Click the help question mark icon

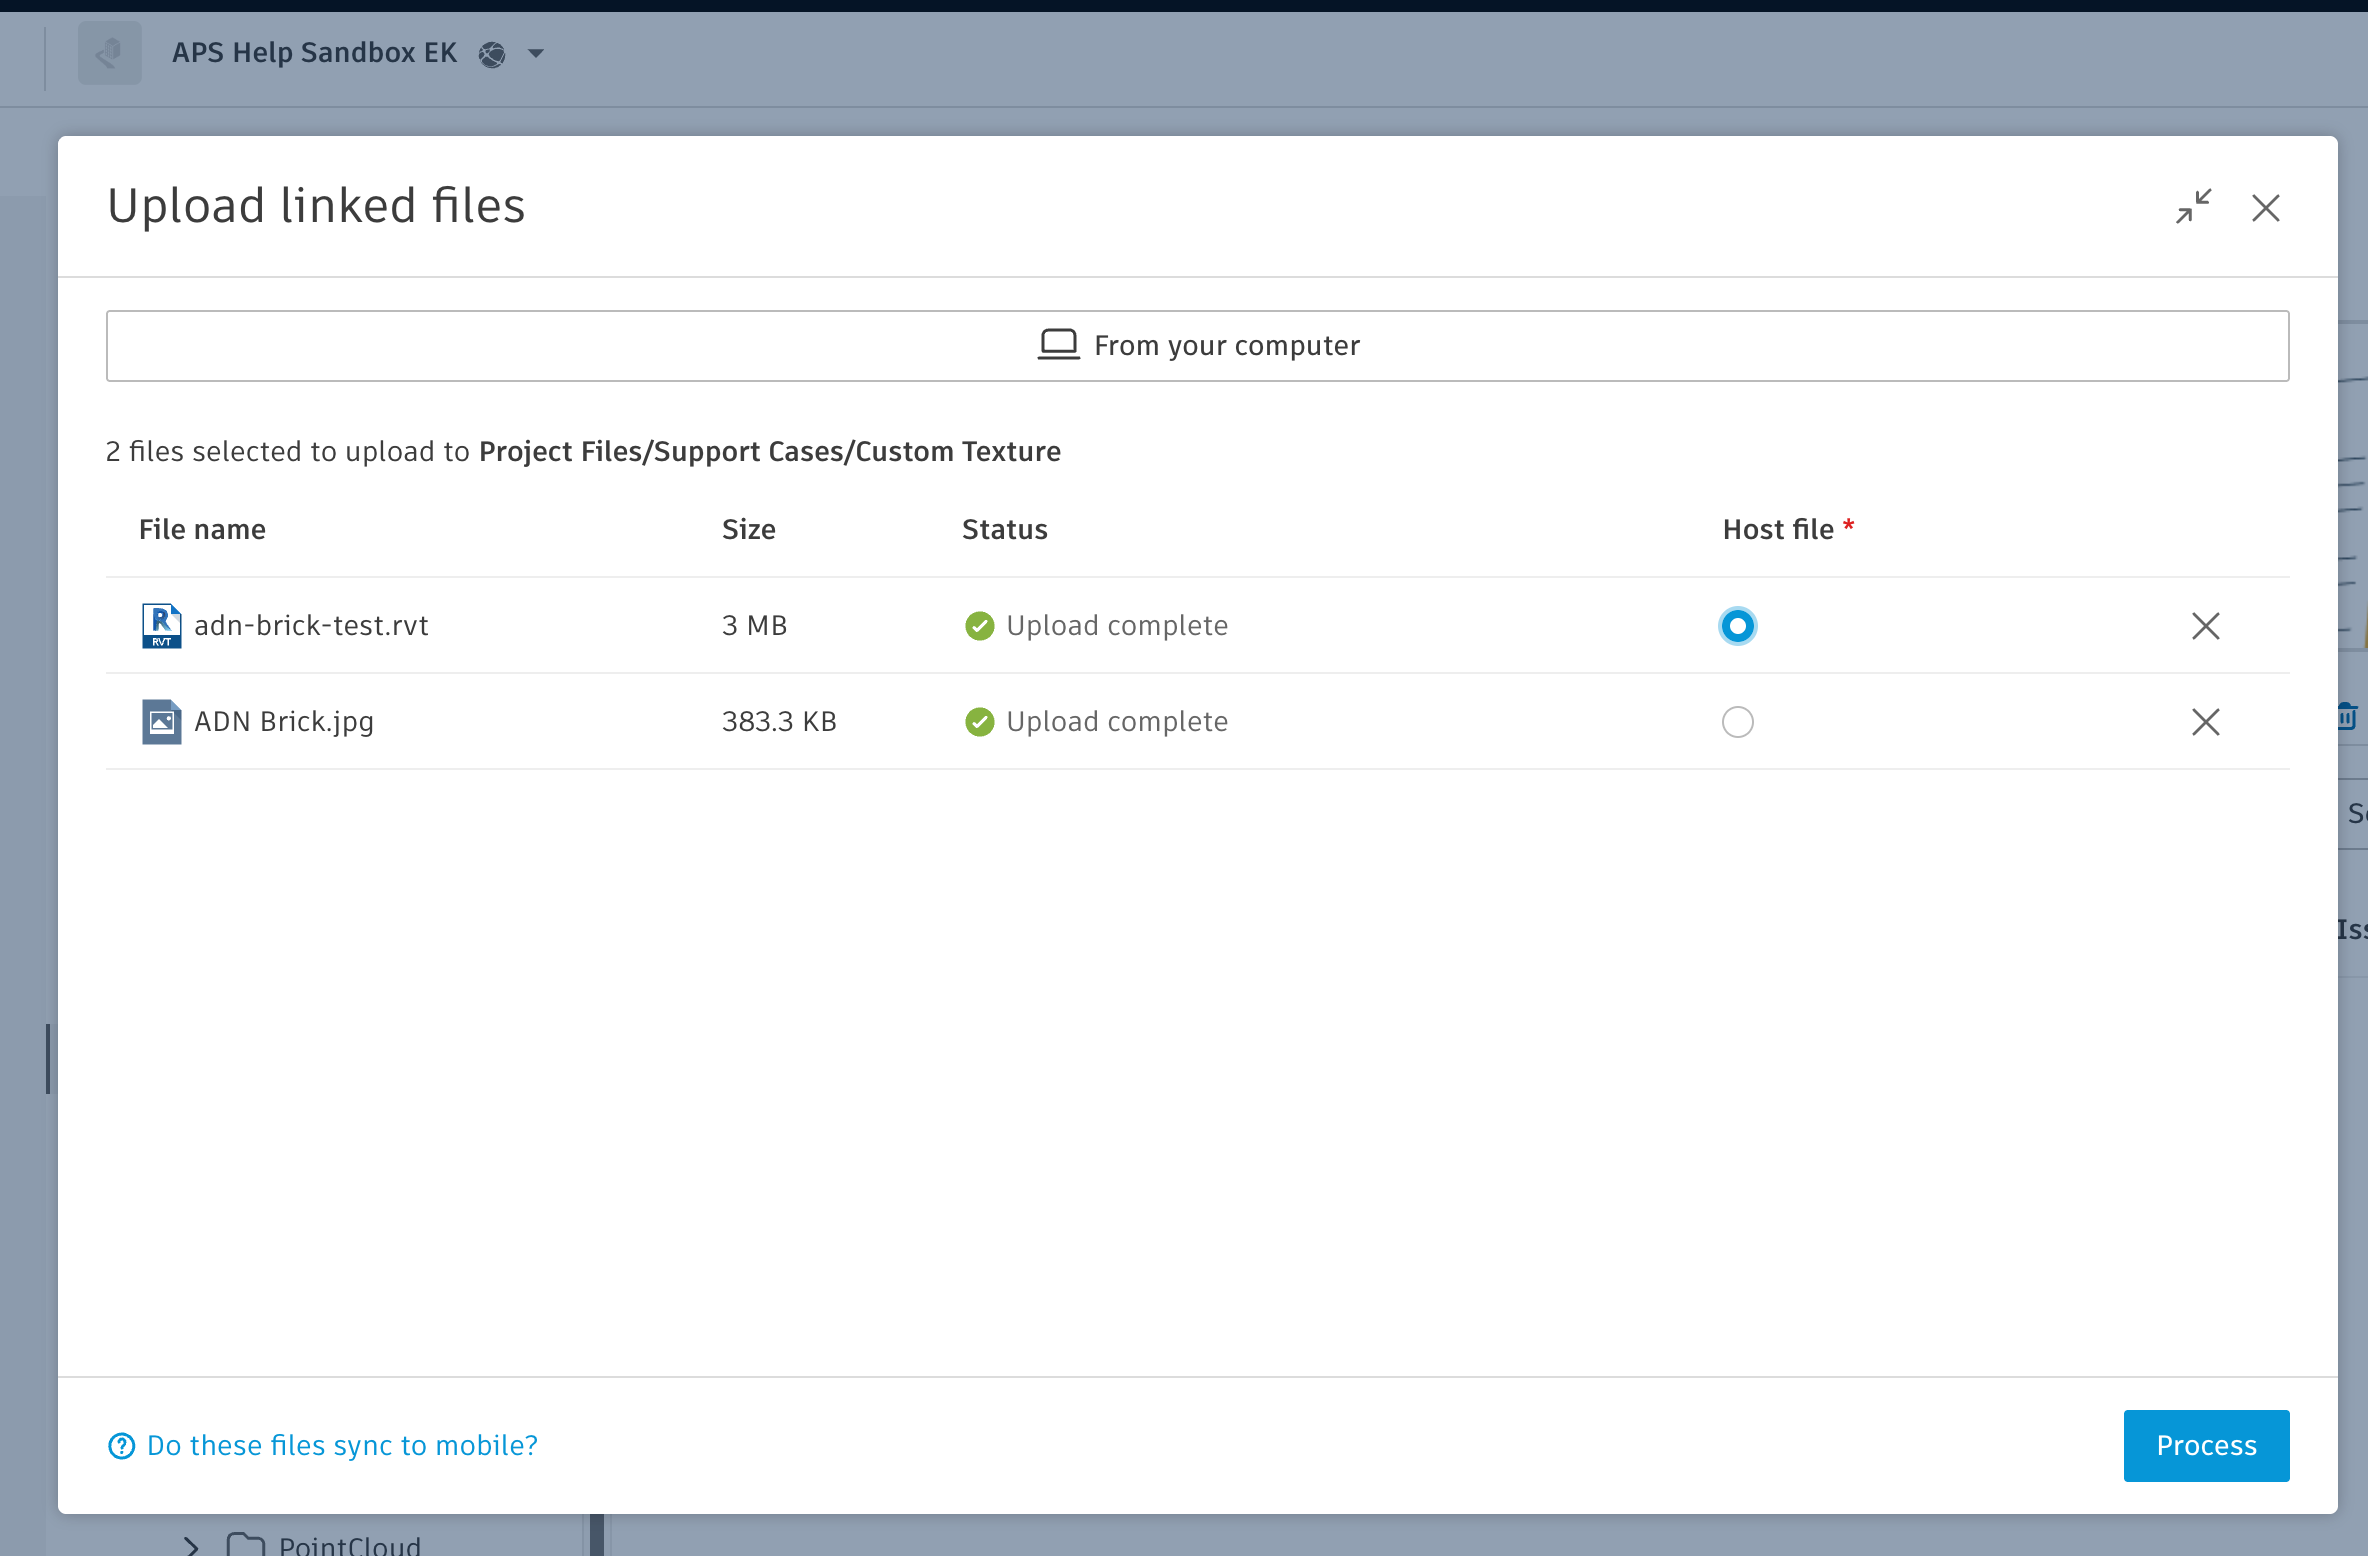pyautogui.click(x=121, y=1446)
